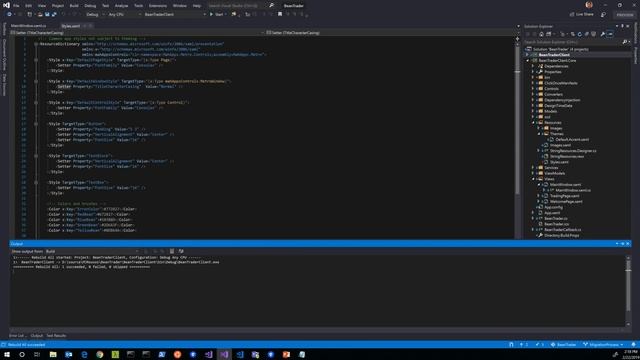Expand the Converters folder
640x360 pixels.
533,94
